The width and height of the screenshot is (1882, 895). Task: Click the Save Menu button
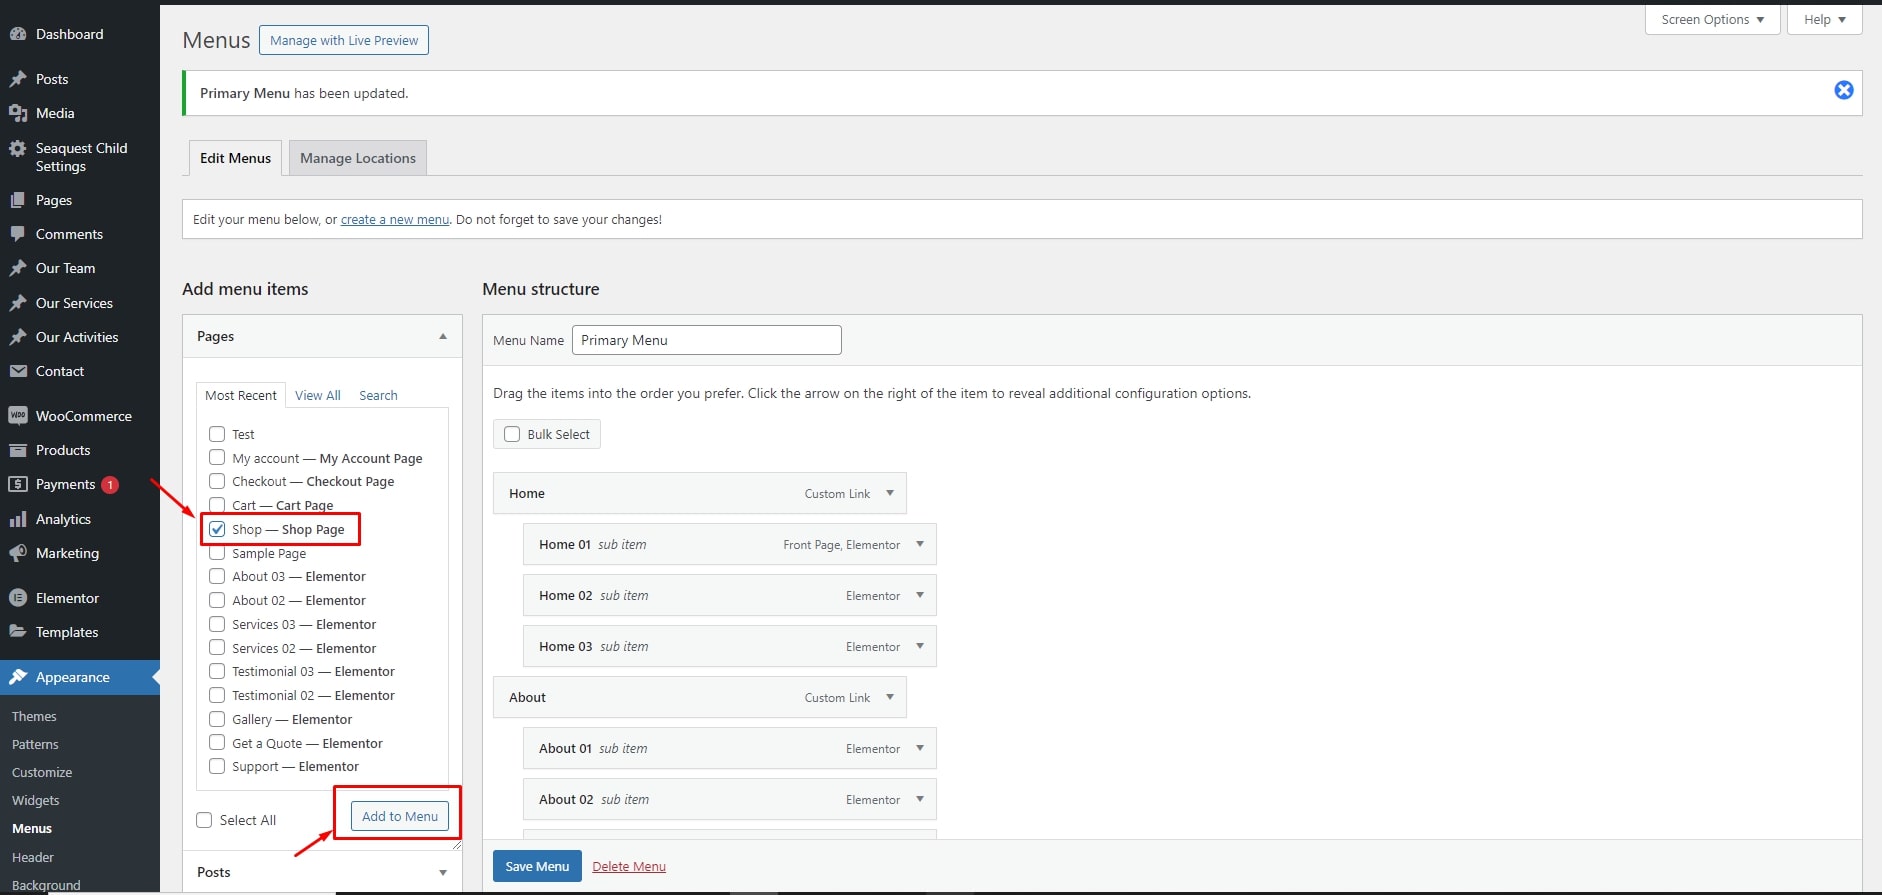[x=537, y=866]
